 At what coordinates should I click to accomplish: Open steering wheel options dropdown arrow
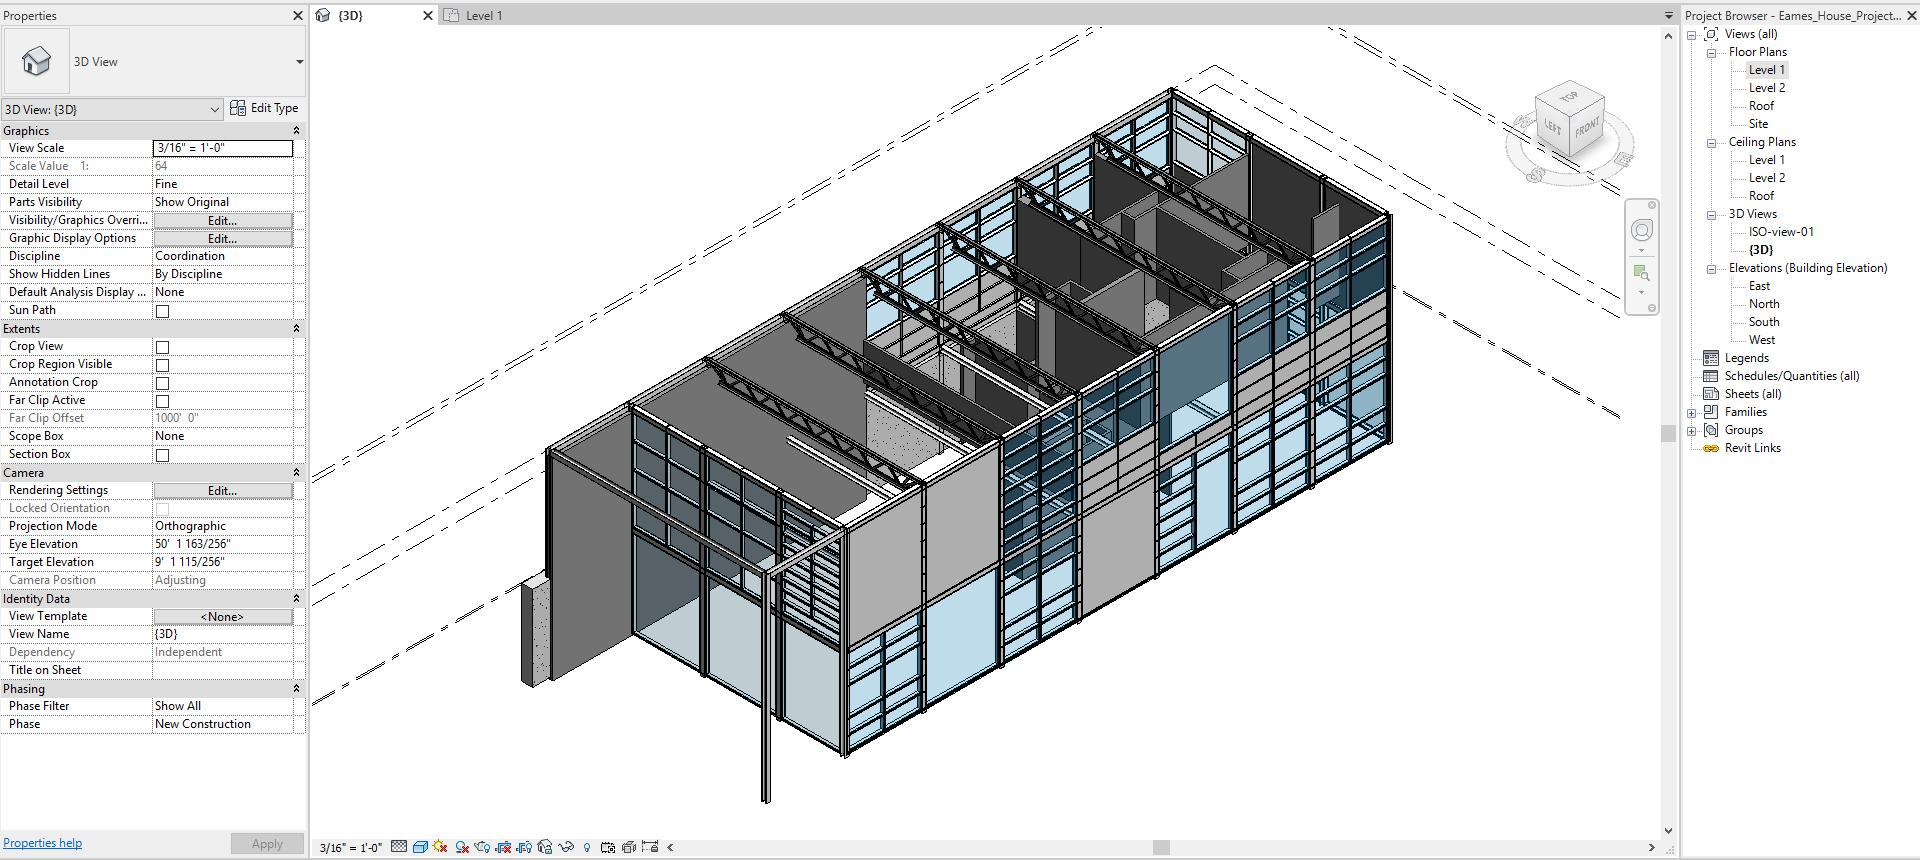1641,250
